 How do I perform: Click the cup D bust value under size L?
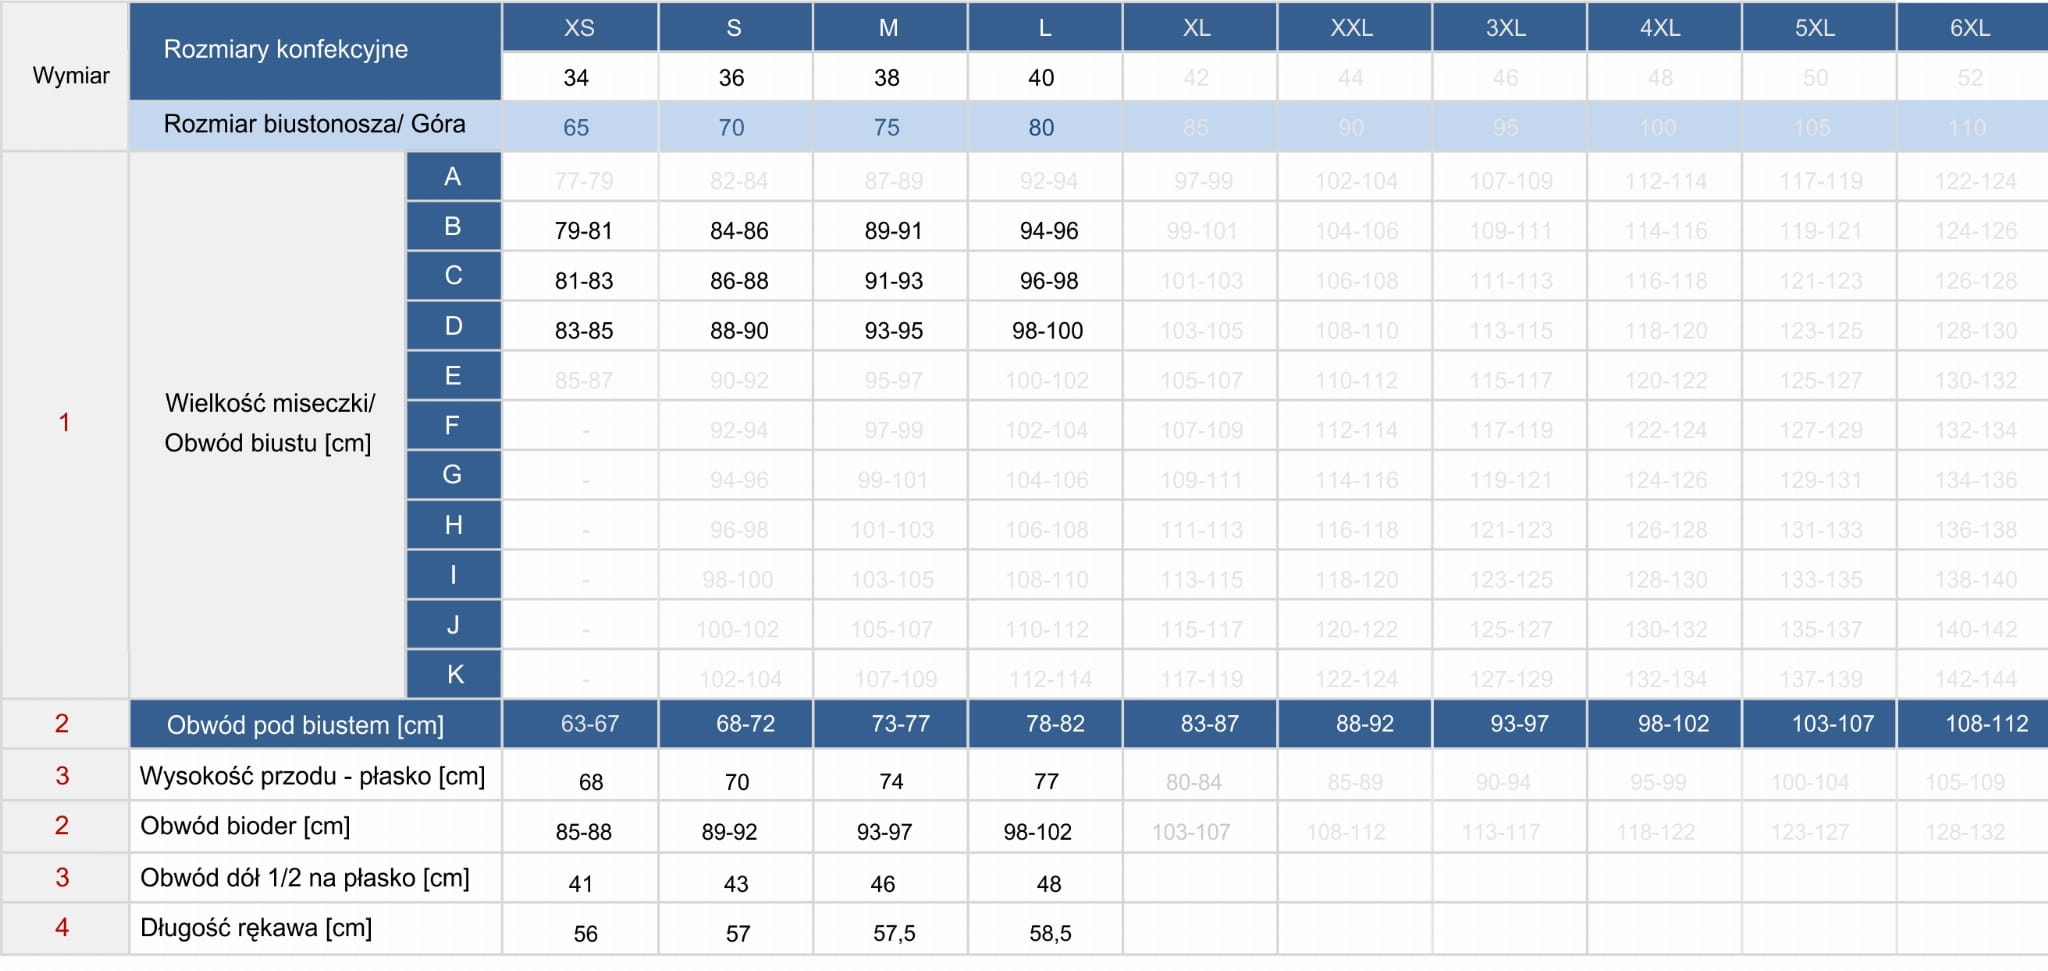tap(1047, 331)
